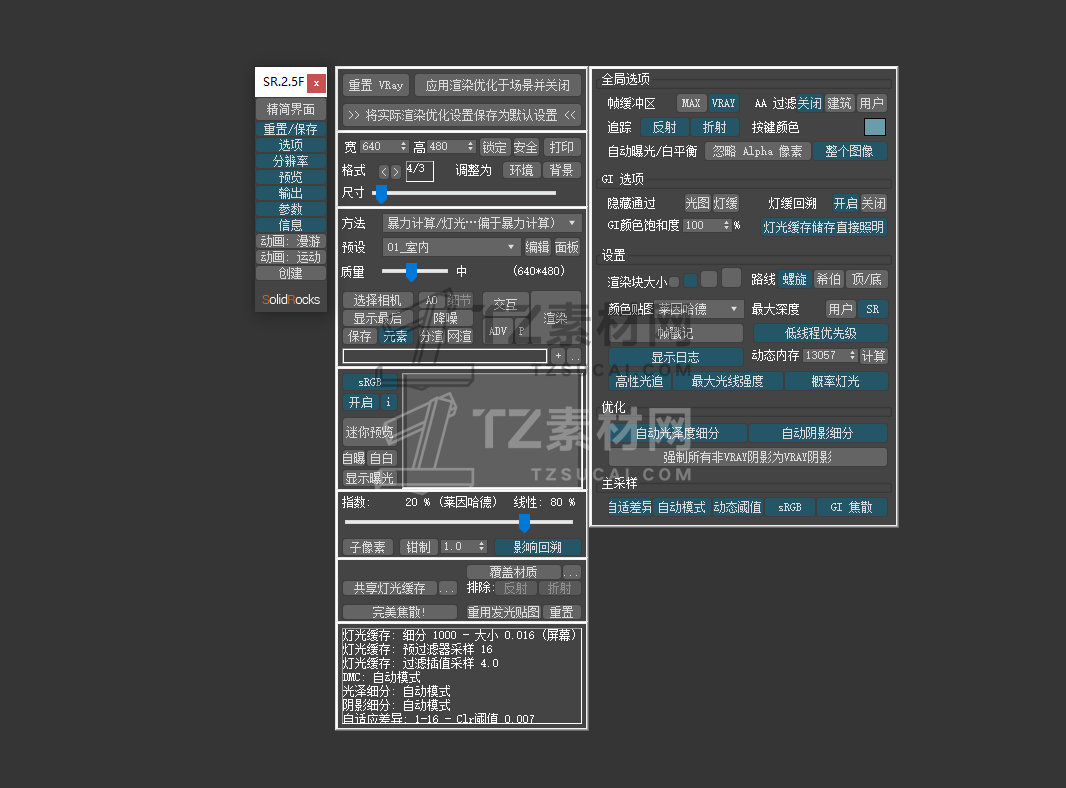The width and height of the screenshot is (1066, 788).
Task: Click the 宽 width spinner arrows
Action: coord(403,146)
